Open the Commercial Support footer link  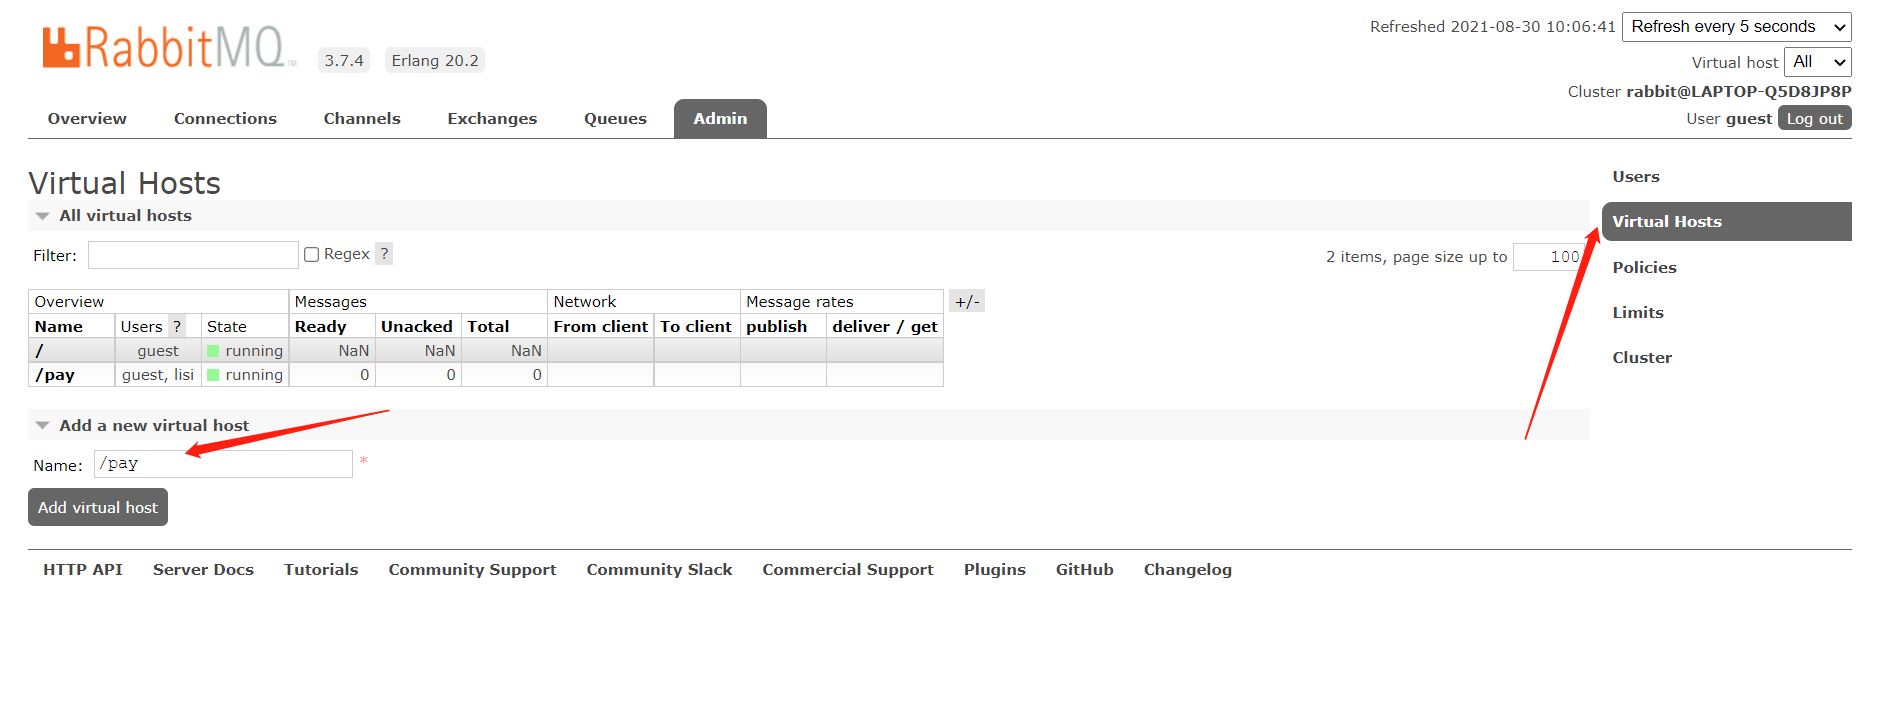(x=848, y=569)
